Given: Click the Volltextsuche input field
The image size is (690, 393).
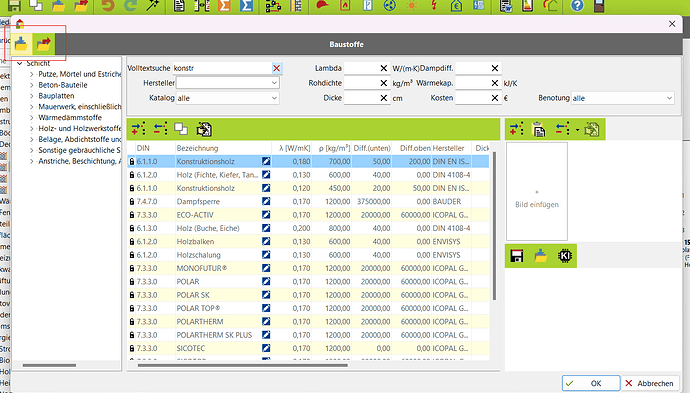Looking at the screenshot, I should click(x=222, y=68).
